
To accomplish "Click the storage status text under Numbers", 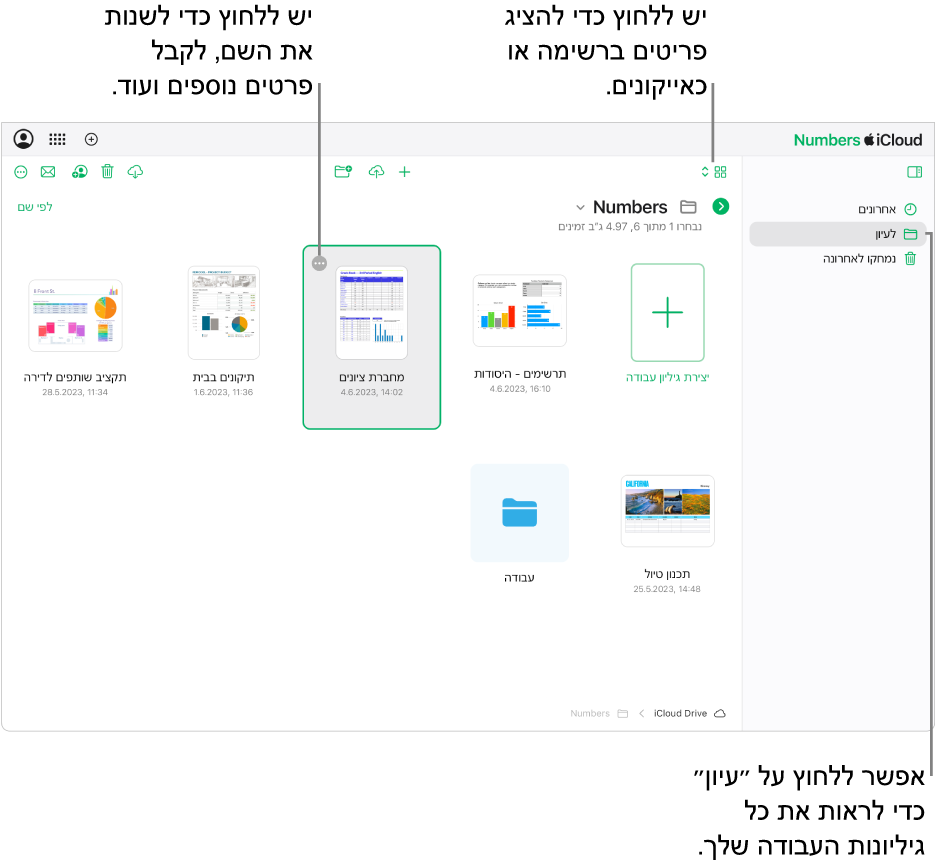I will [x=630, y=227].
